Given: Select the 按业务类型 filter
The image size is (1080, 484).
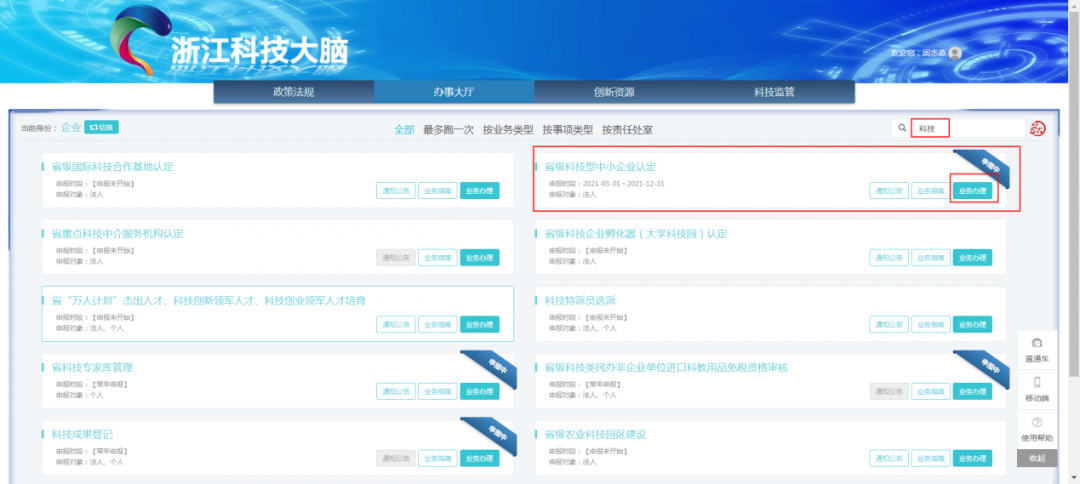Looking at the screenshot, I should coord(508,129).
